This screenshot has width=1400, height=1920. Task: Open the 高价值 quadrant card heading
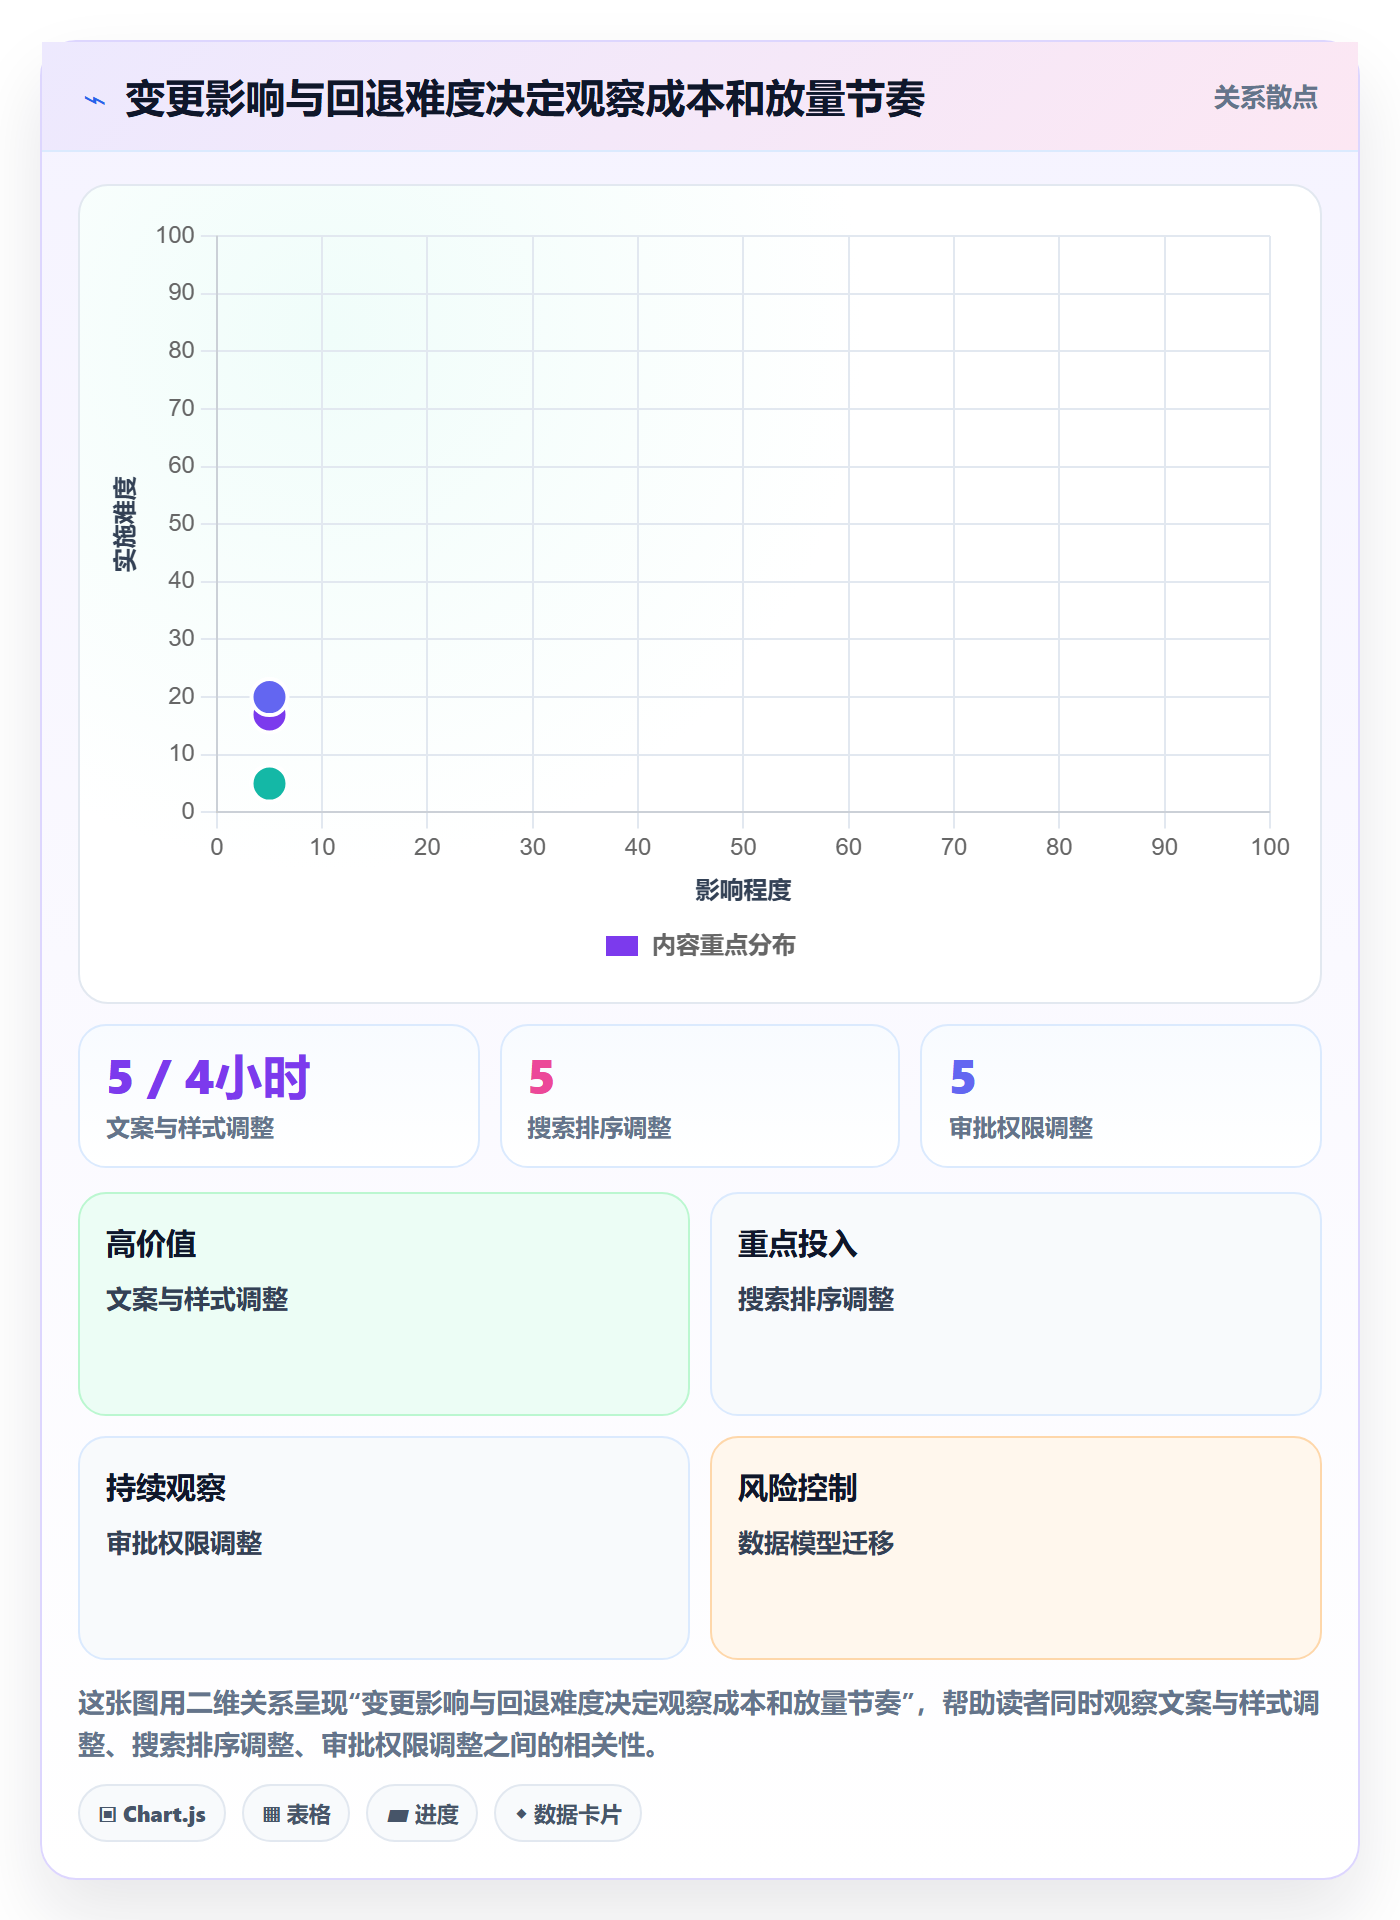pyautogui.click(x=151, y=1244)
